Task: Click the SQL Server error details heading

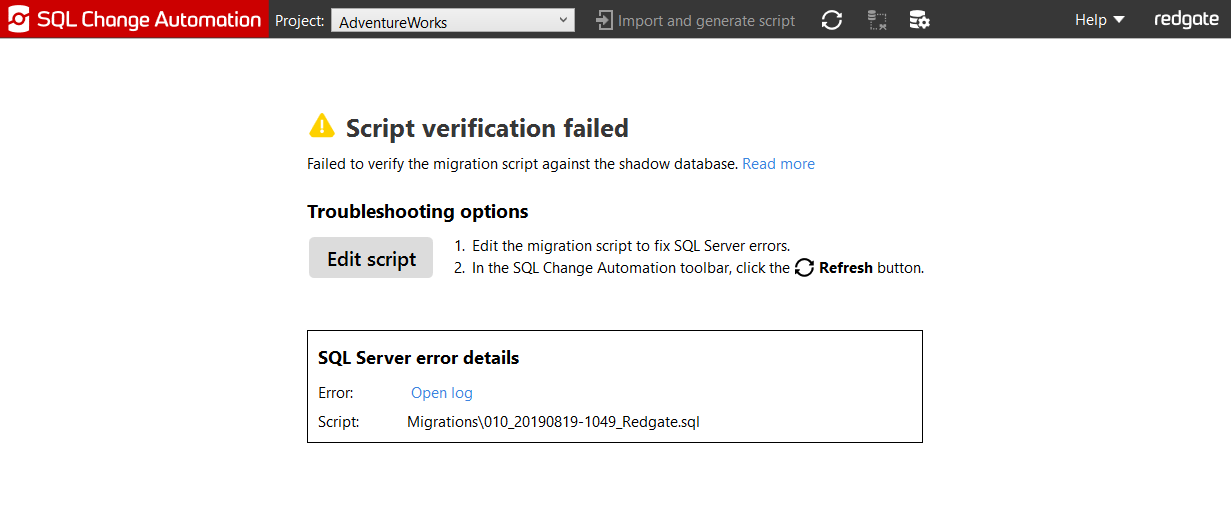Action: tap(418, 358)
